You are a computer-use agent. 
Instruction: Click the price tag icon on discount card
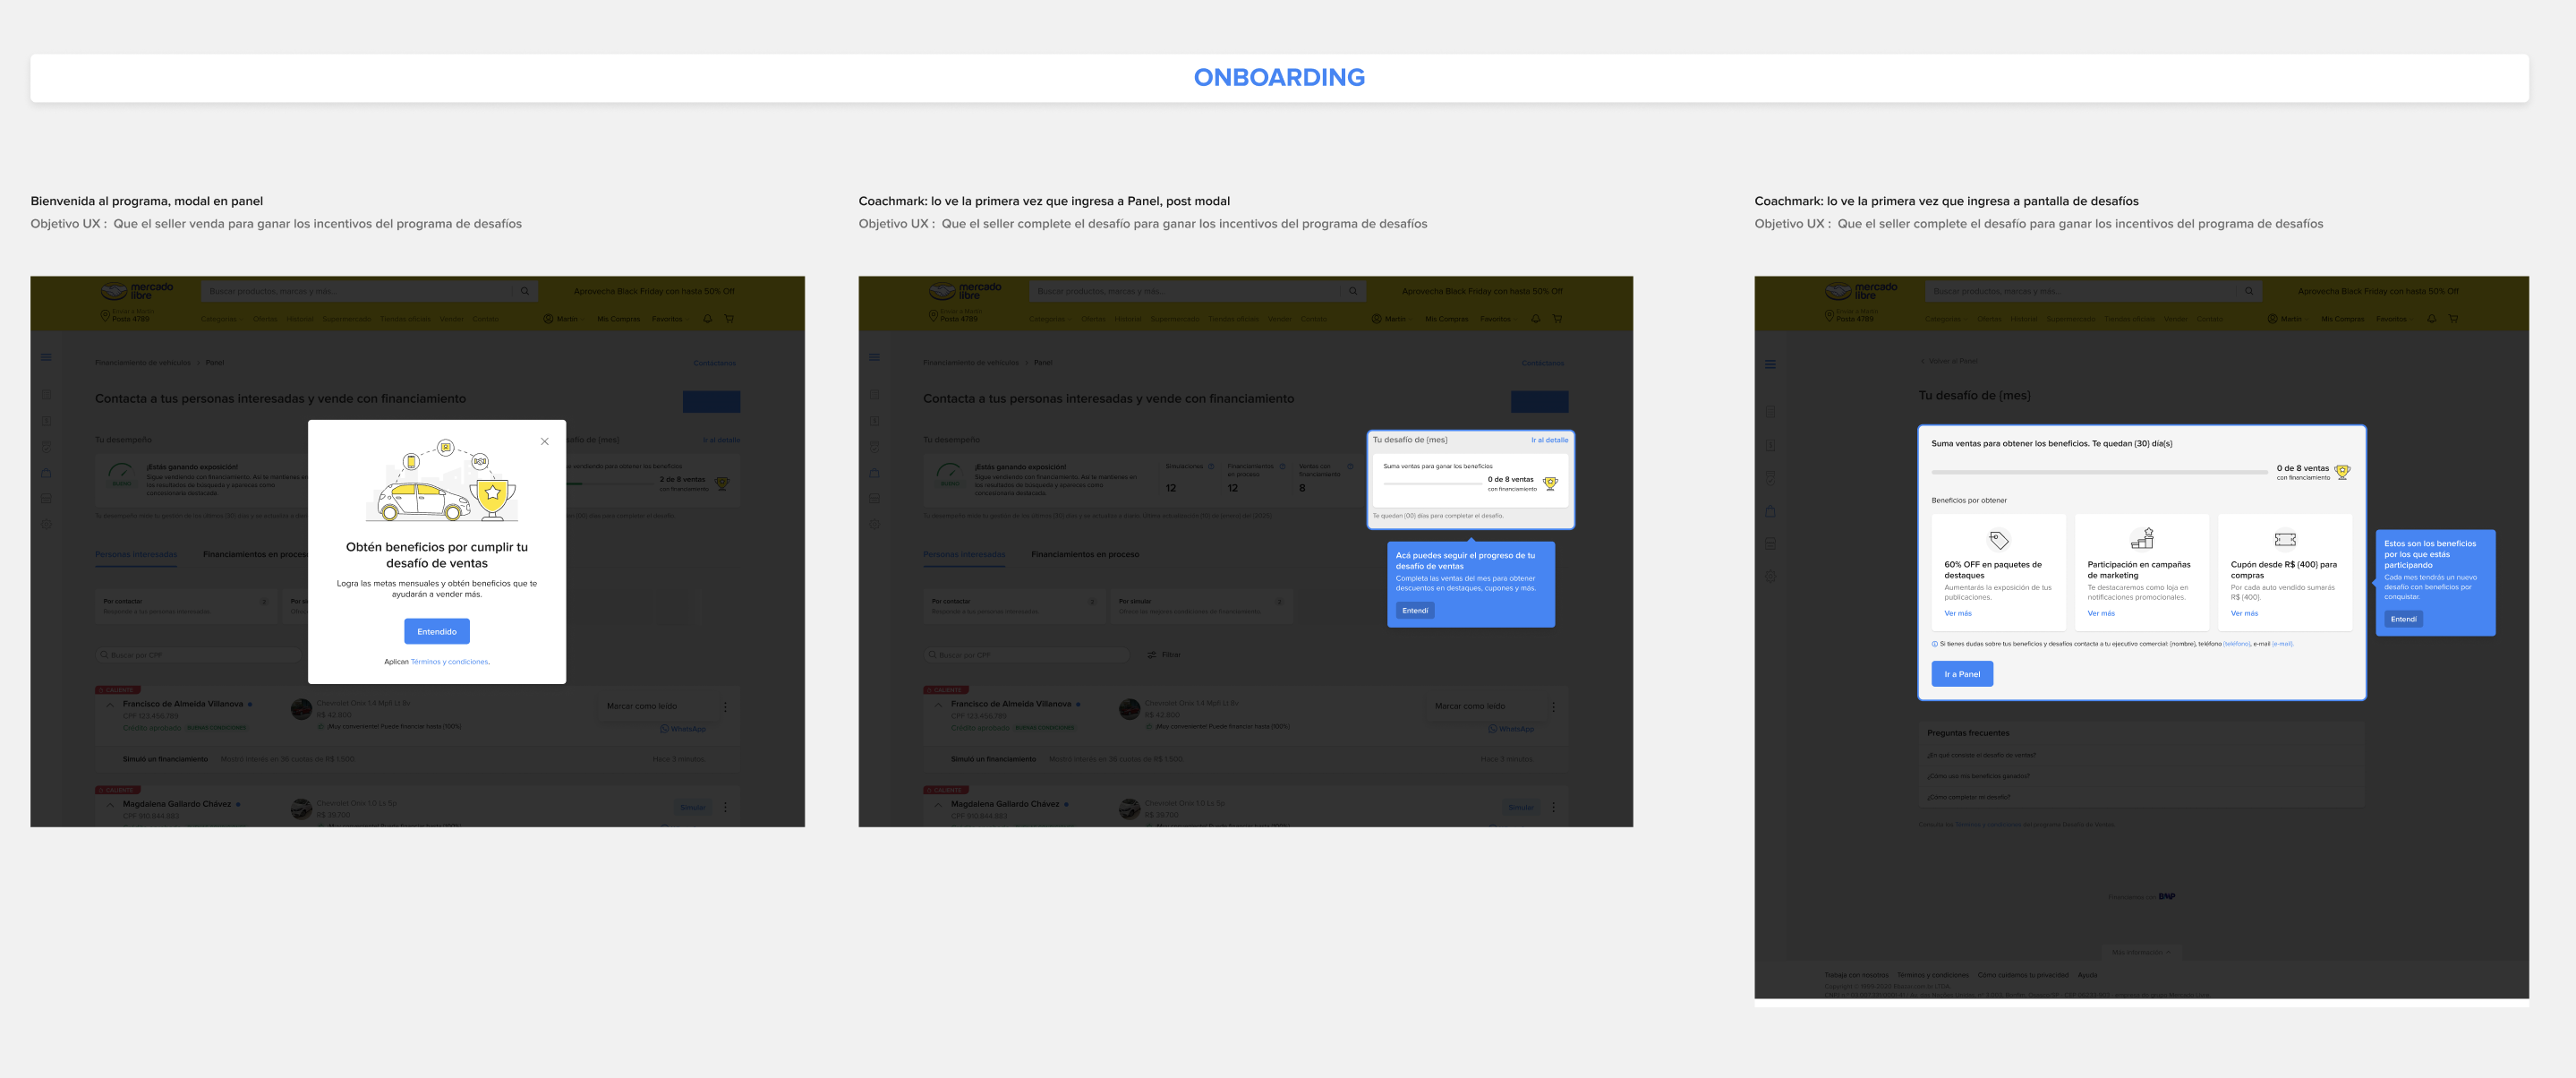[x=1998, y=540]
